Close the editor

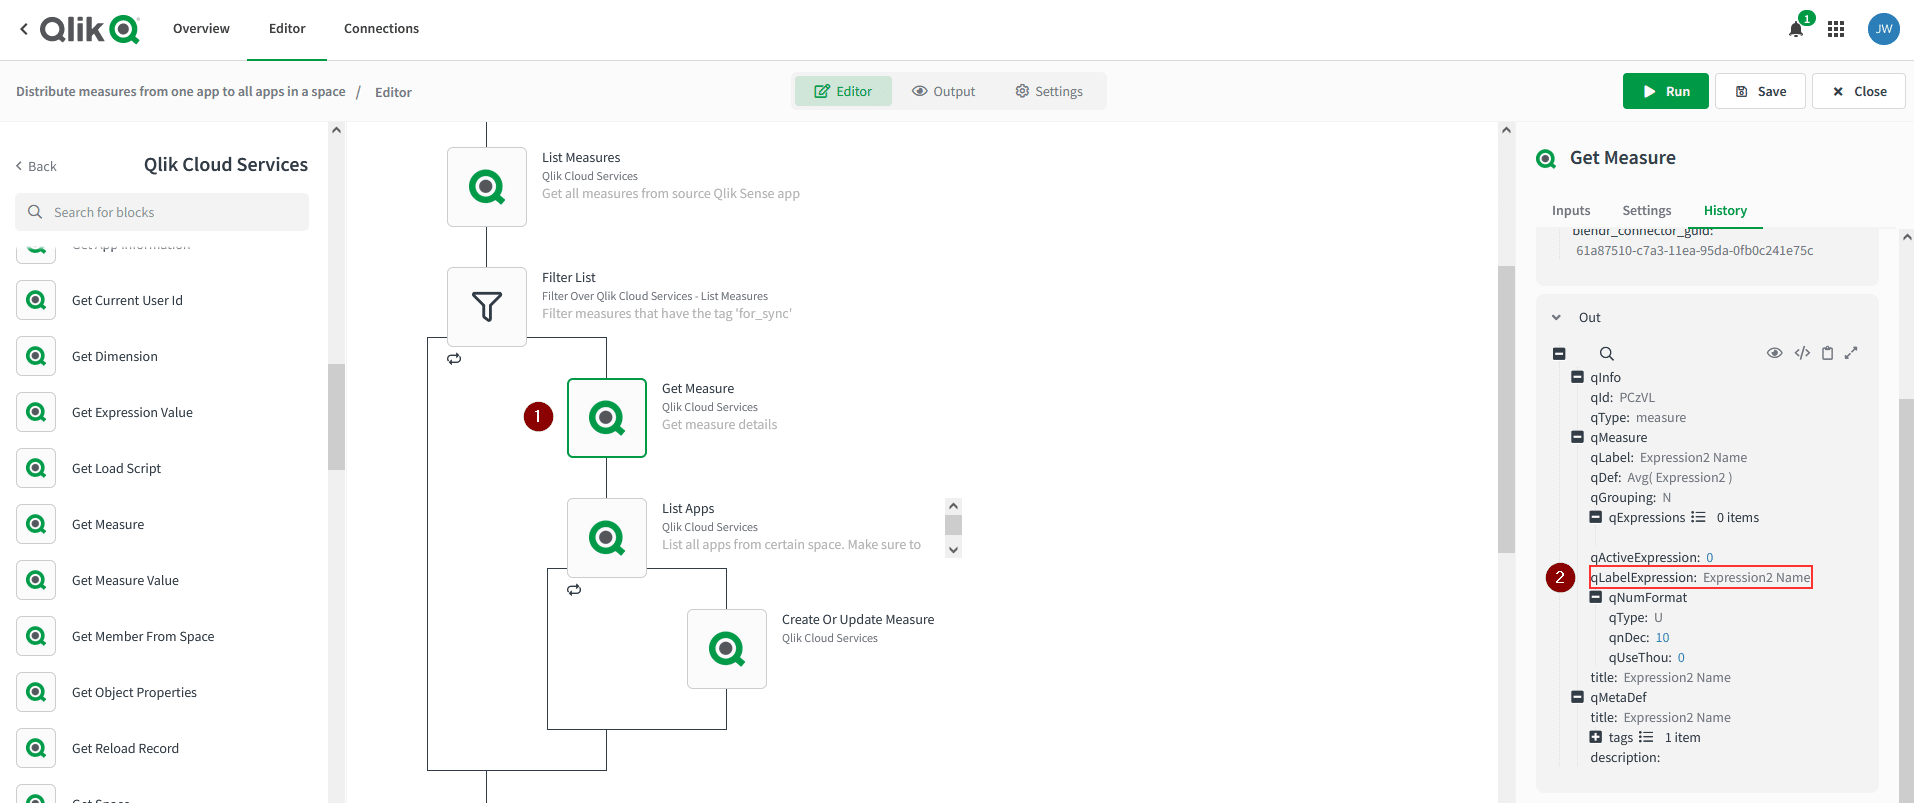click(1859, 91)
